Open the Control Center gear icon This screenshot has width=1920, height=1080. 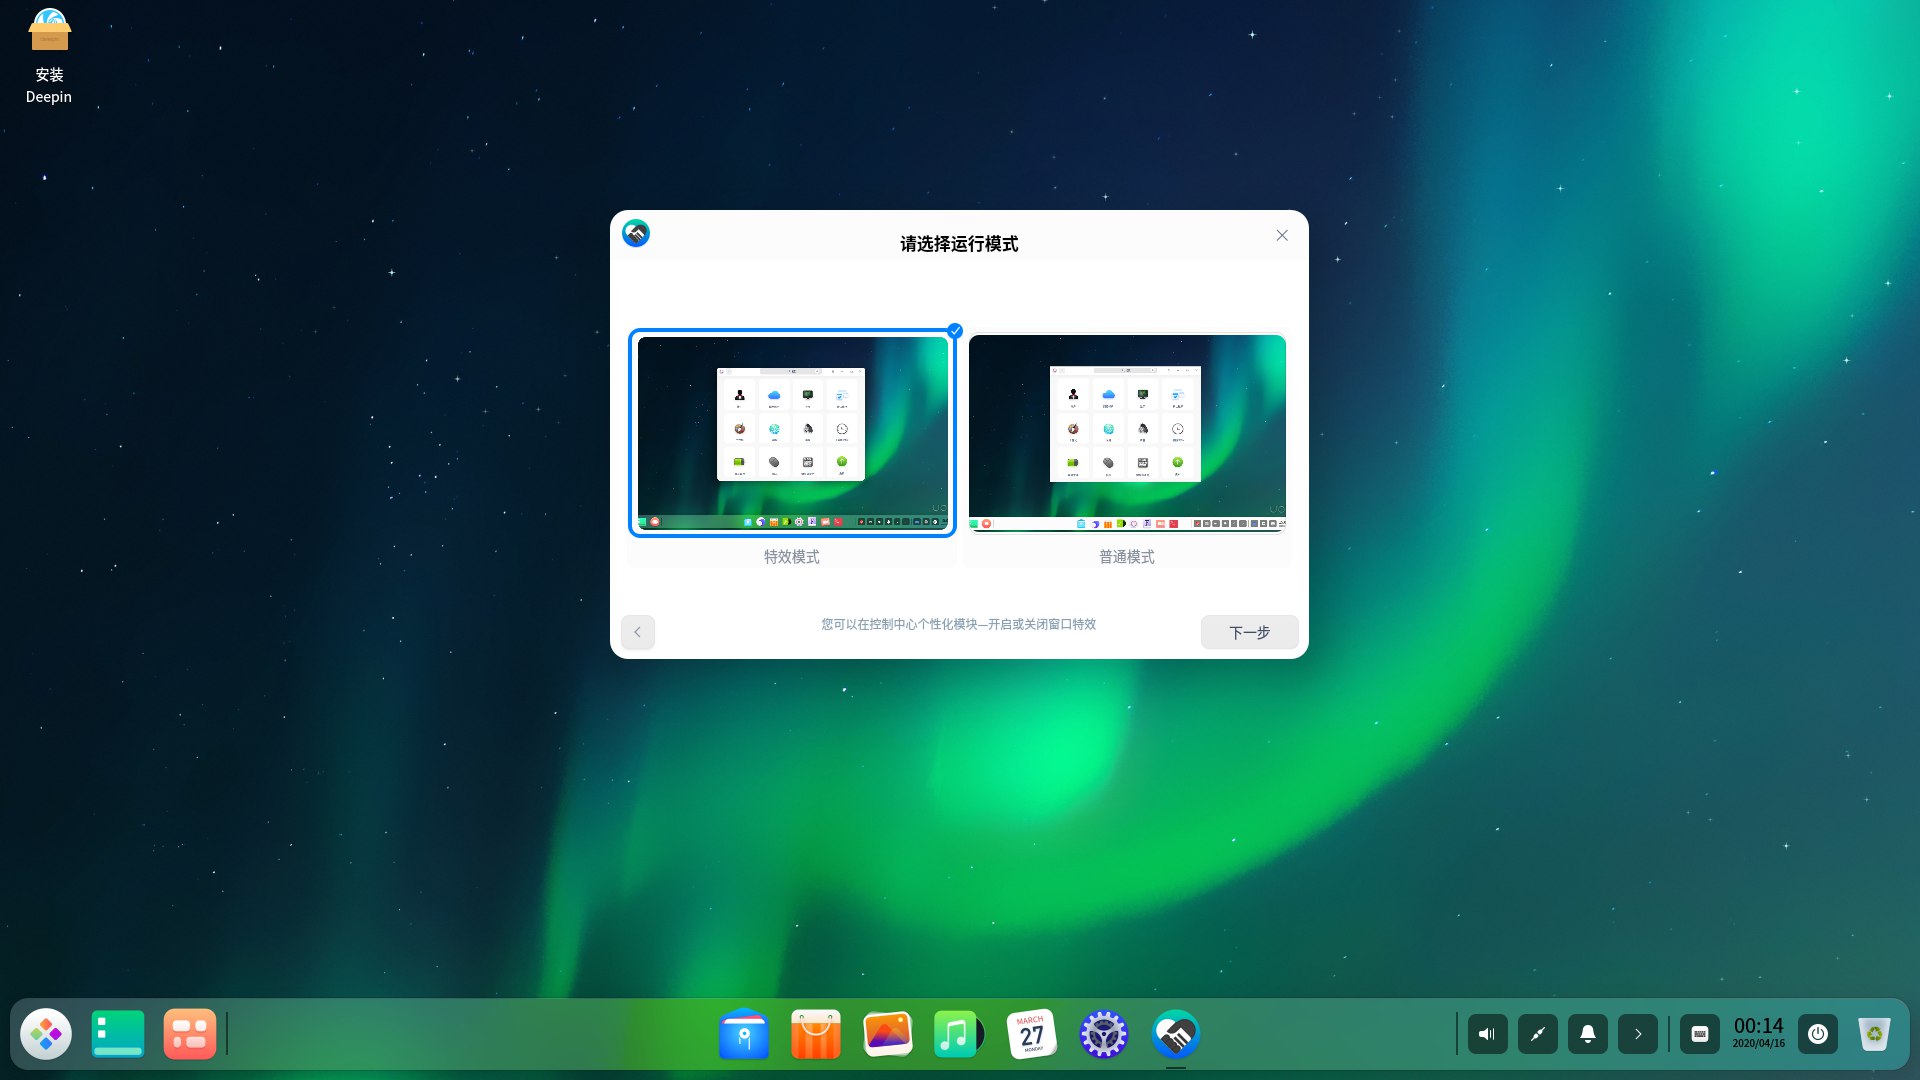tap(1104, 1034)
